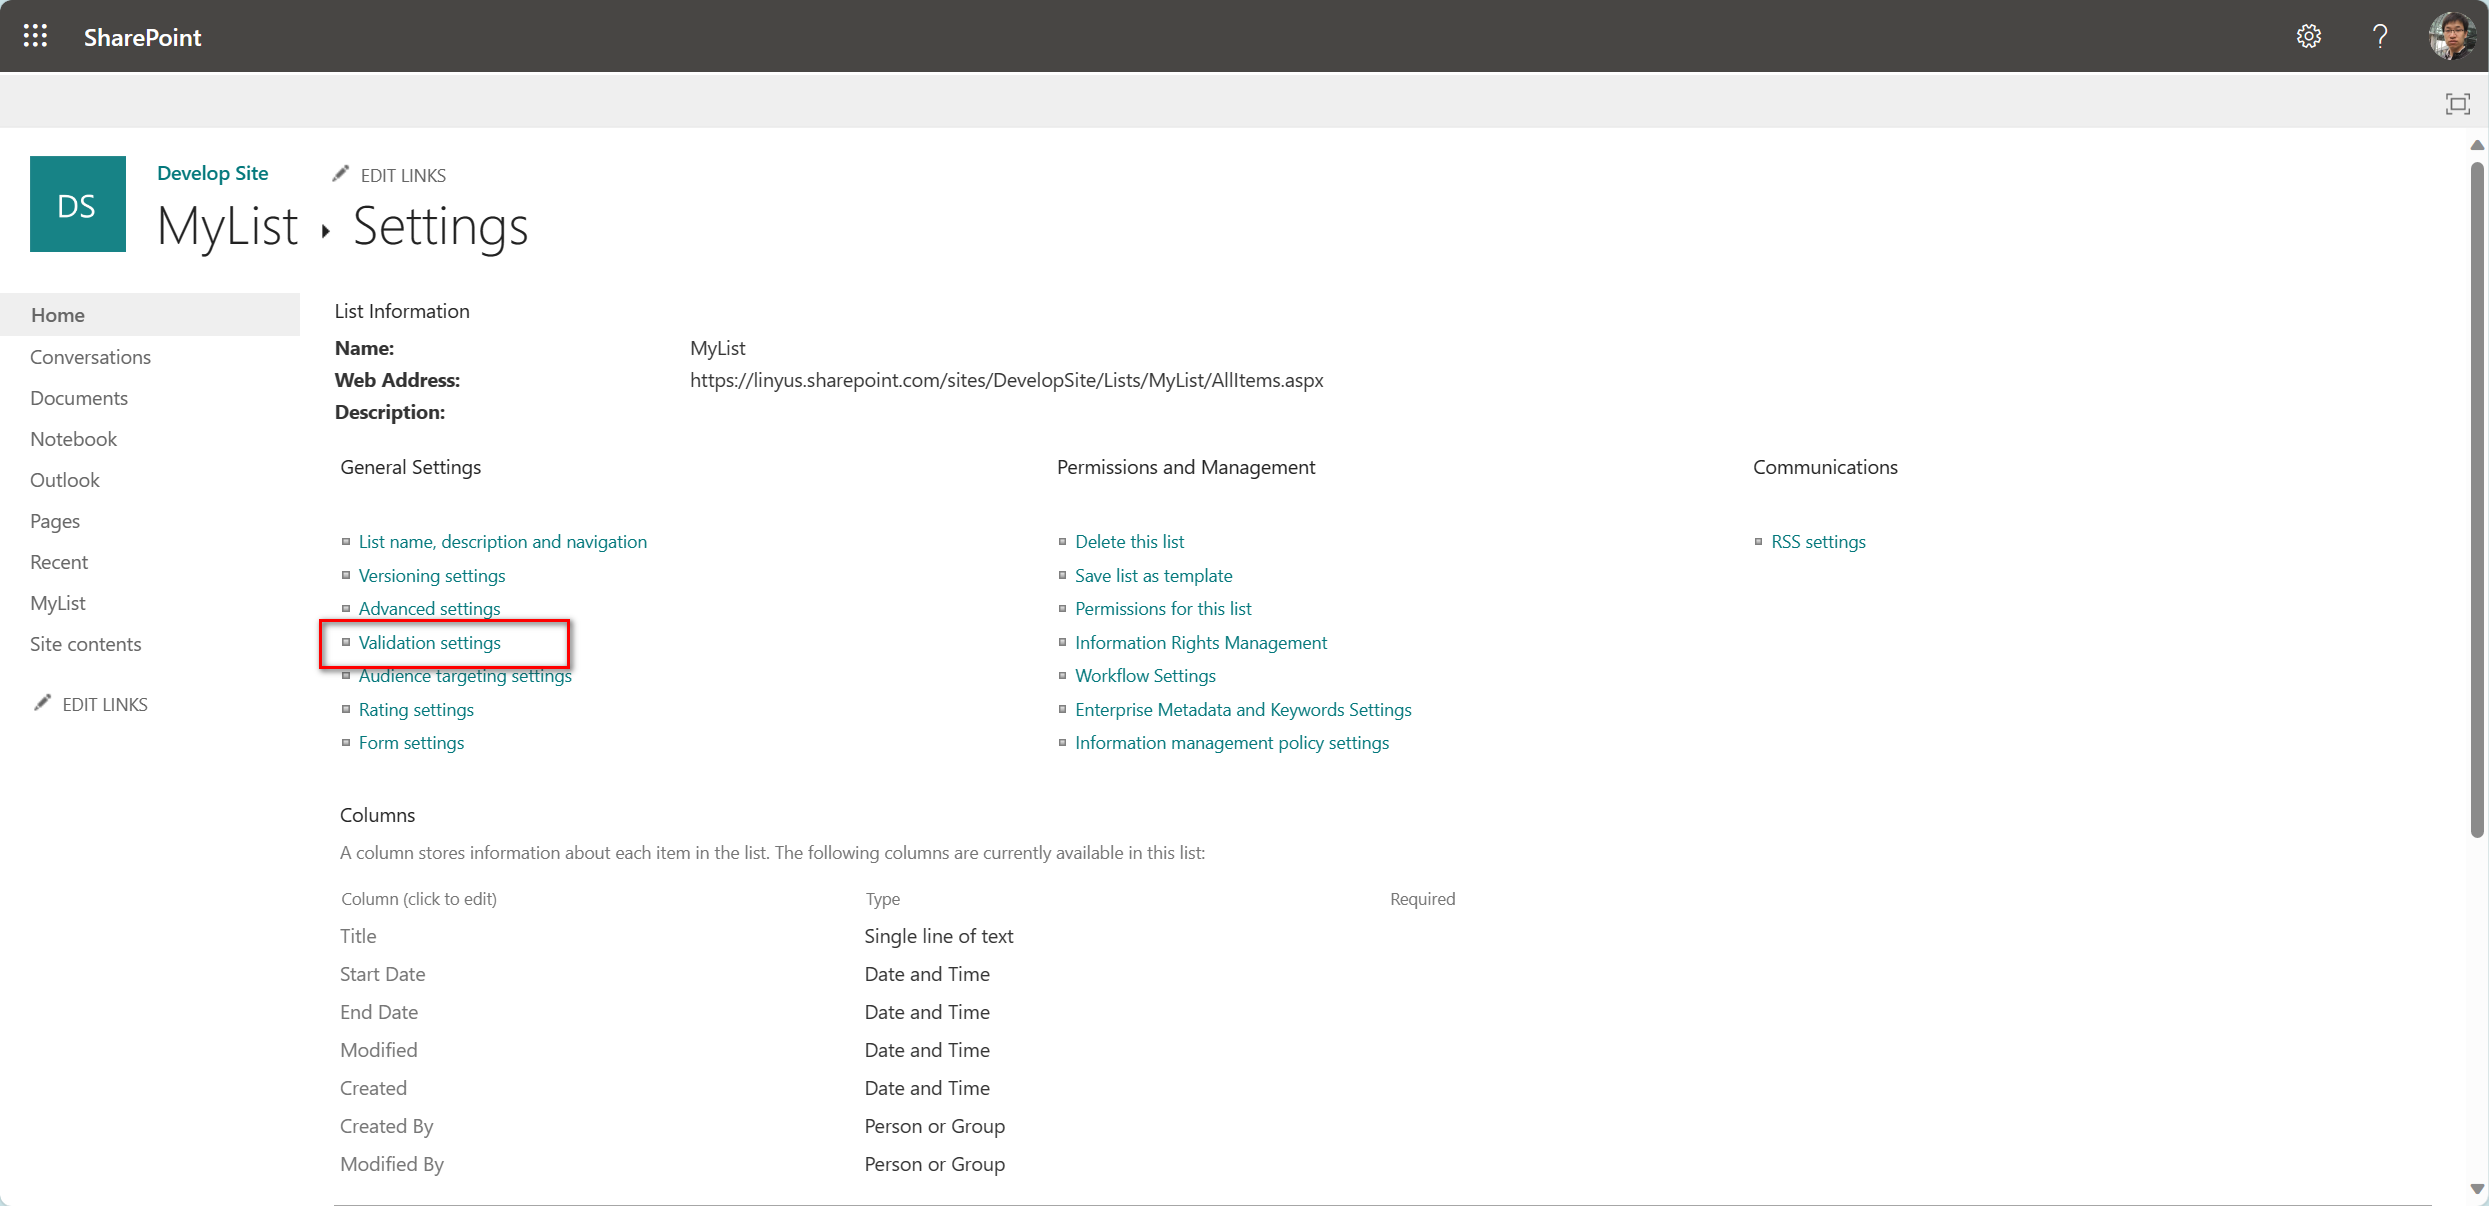Image resolution: width=2489 pixels, height=1206 pixels.
Task: Go to Site contents in the sidebar
Action: click(85, 644)
